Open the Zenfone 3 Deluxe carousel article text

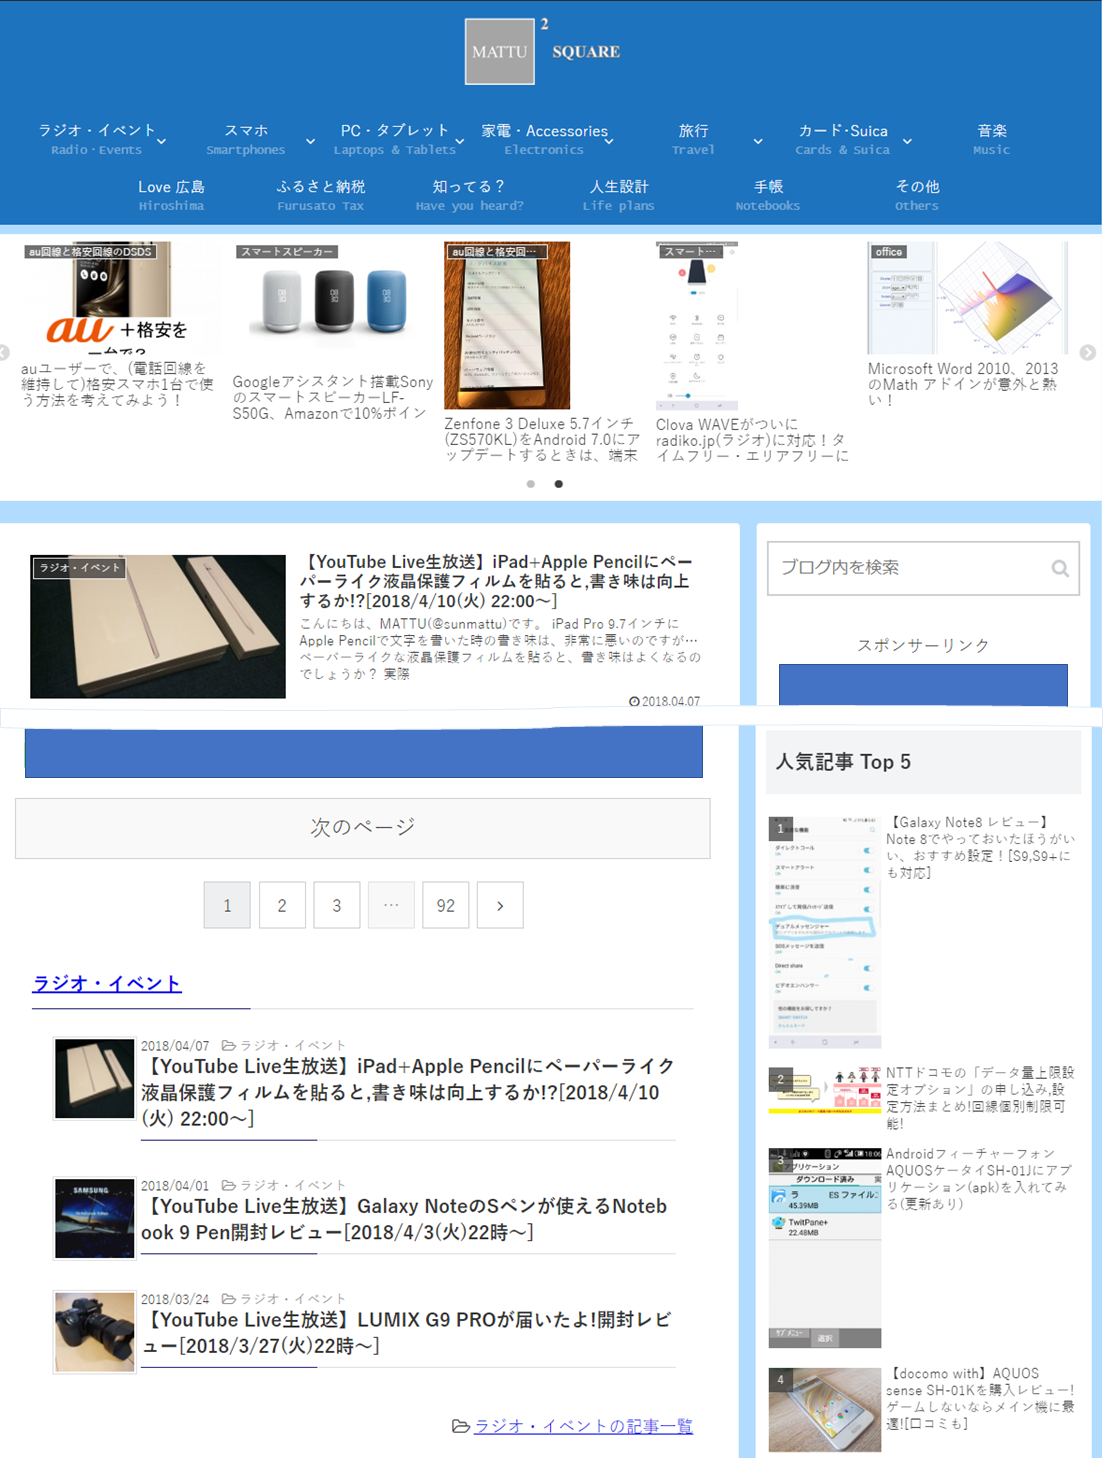(543, 439)
